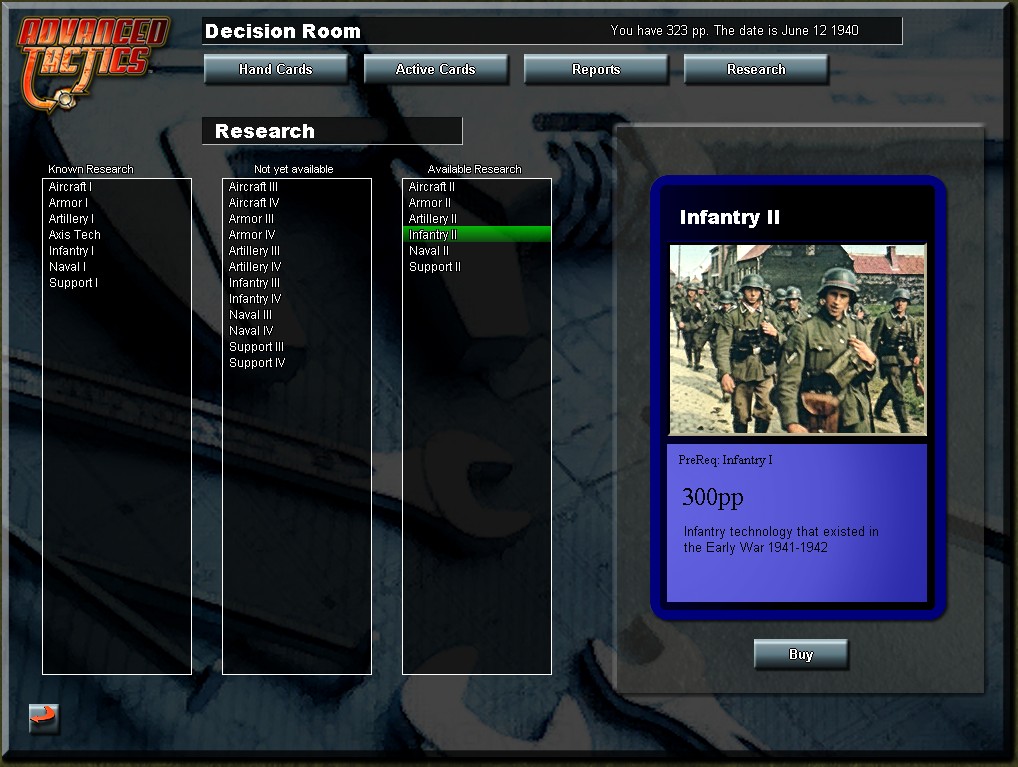Screen dimensions: 1018x767
Task: Click the Infantry II card soldier image
Action: point(797,339)
